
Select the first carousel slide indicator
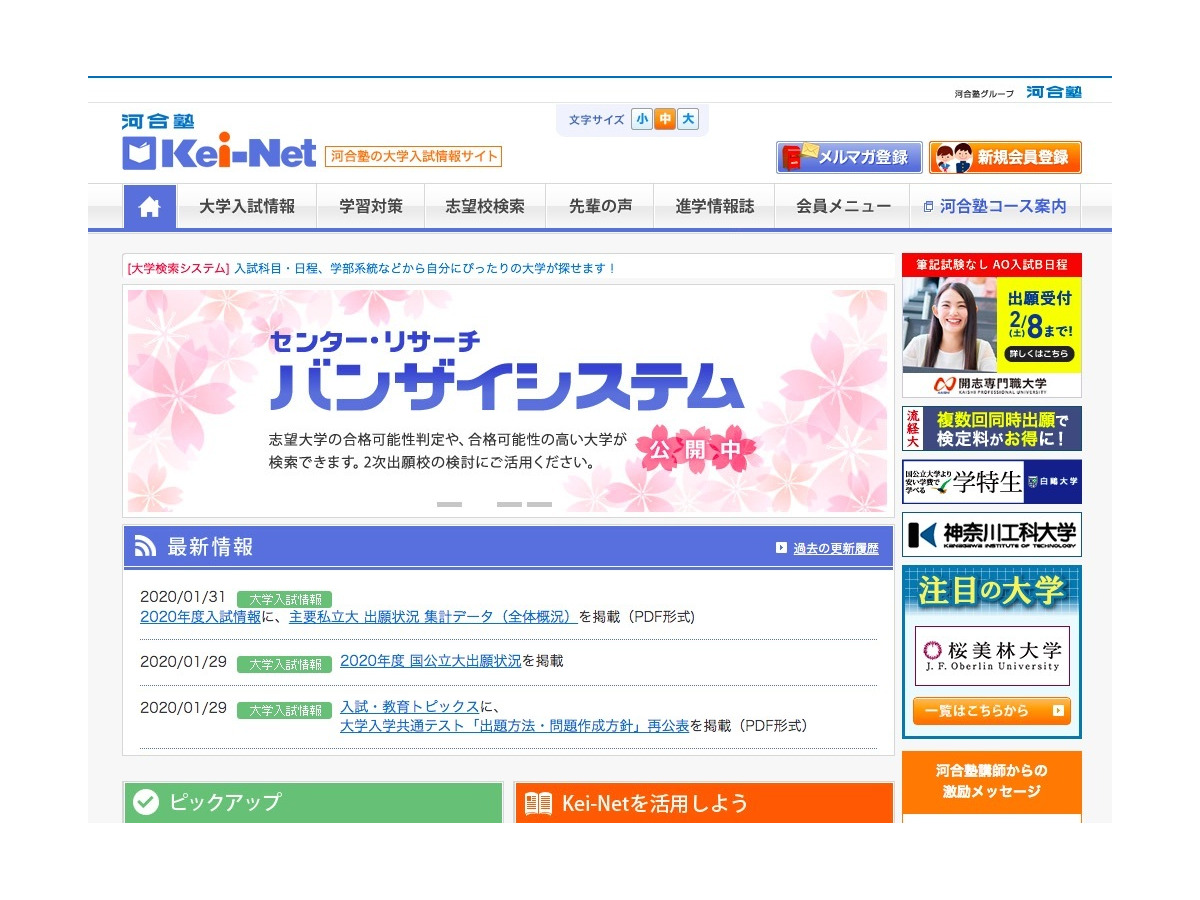[449, 504]
